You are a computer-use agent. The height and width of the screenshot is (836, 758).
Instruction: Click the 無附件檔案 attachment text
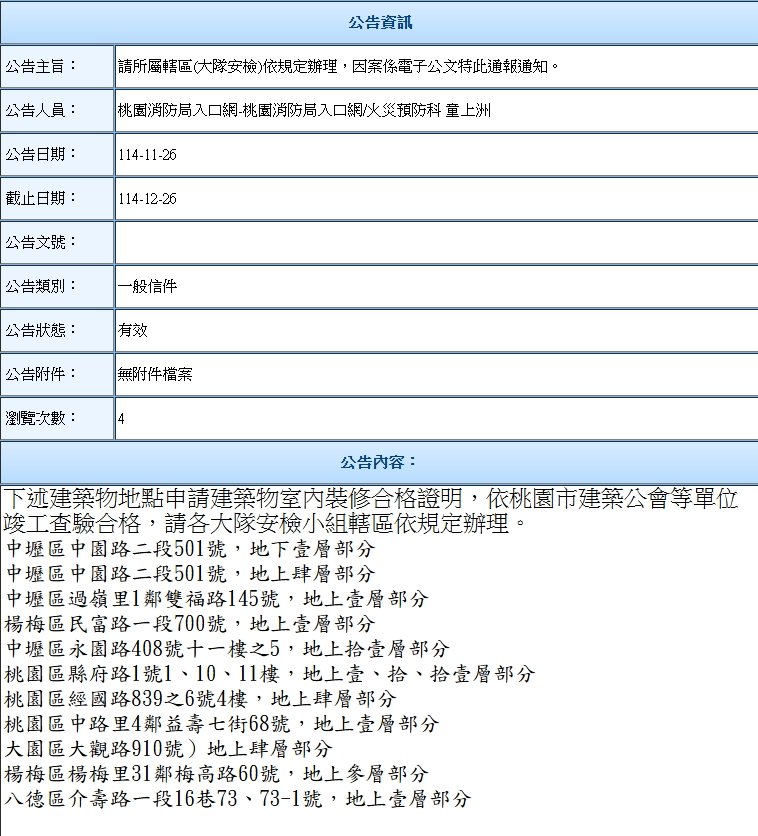[x=155, y=374]
